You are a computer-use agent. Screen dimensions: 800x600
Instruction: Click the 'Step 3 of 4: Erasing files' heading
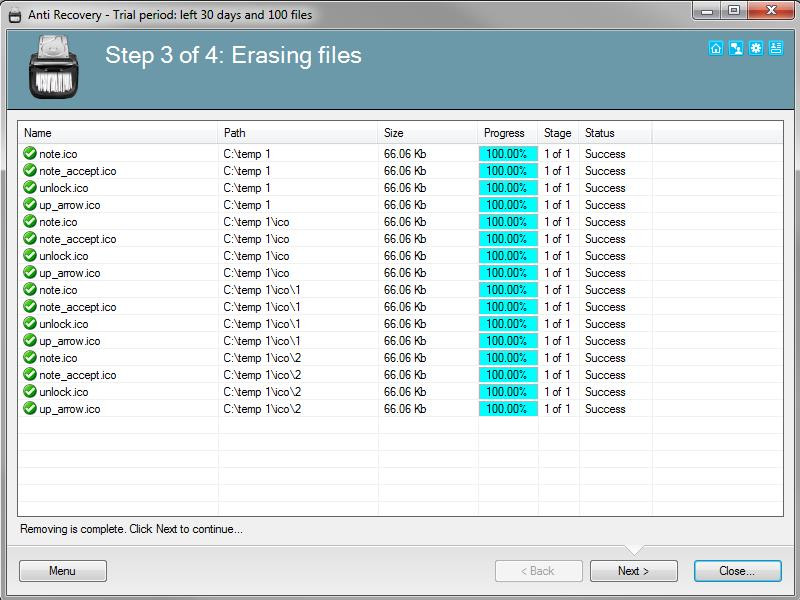[233, 55]
